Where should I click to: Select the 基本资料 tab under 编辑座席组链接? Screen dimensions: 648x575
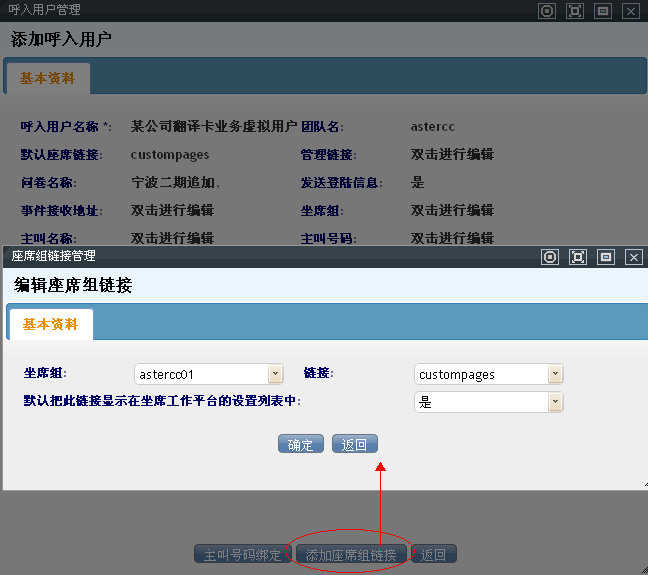tap(50, 325)
